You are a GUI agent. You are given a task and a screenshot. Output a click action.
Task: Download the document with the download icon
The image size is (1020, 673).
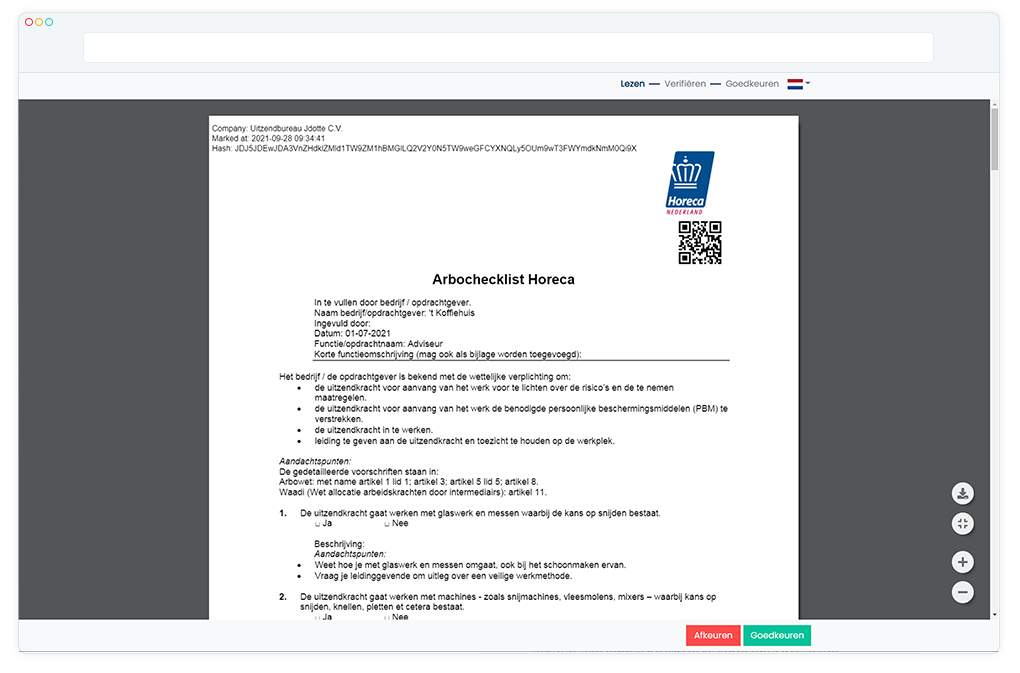click(x=963, y=494)
